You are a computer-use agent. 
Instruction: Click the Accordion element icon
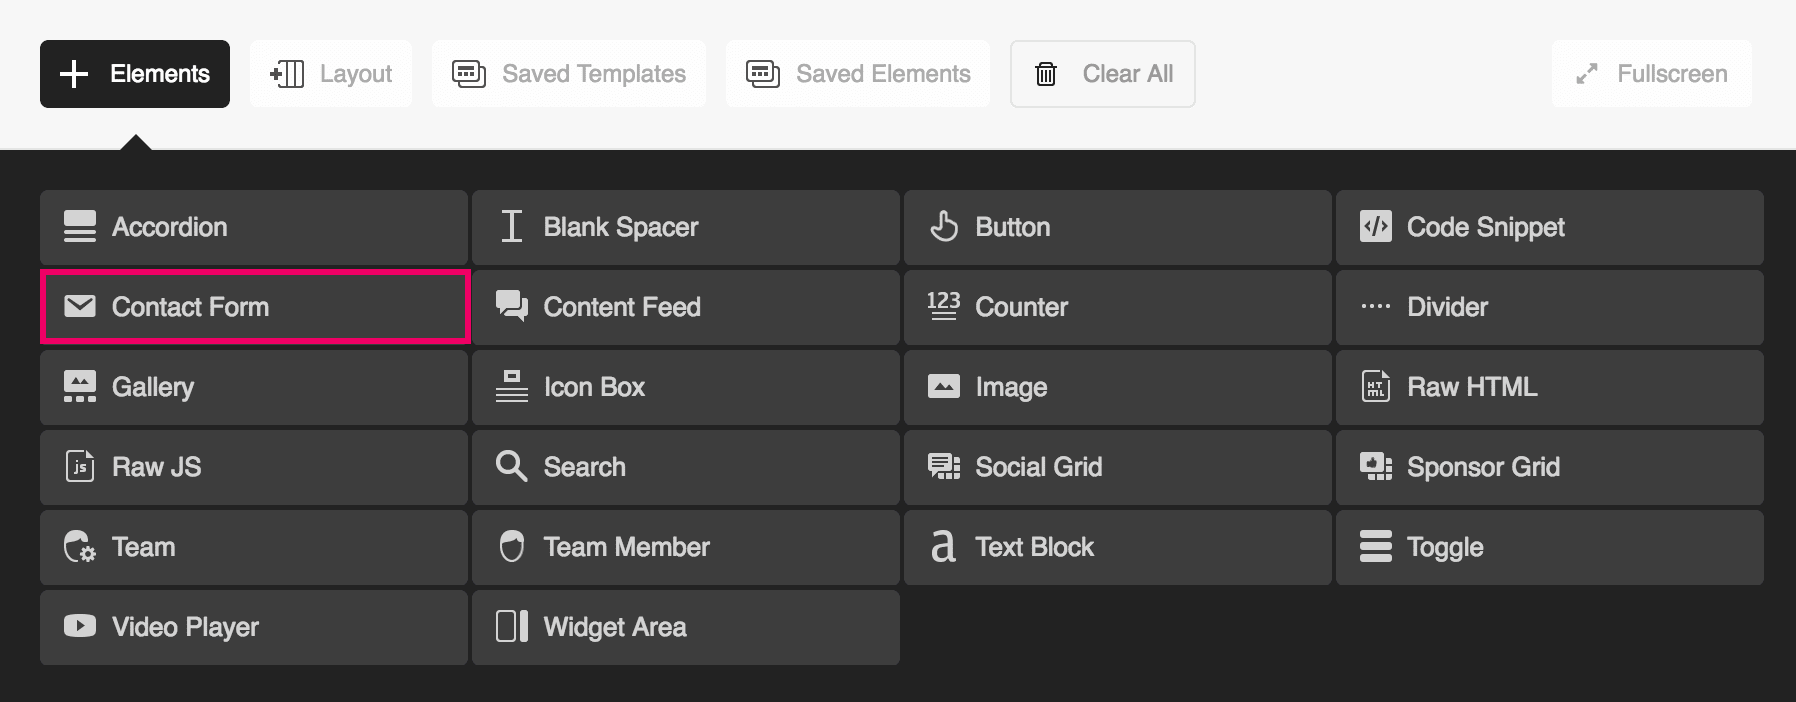point(80,227)
